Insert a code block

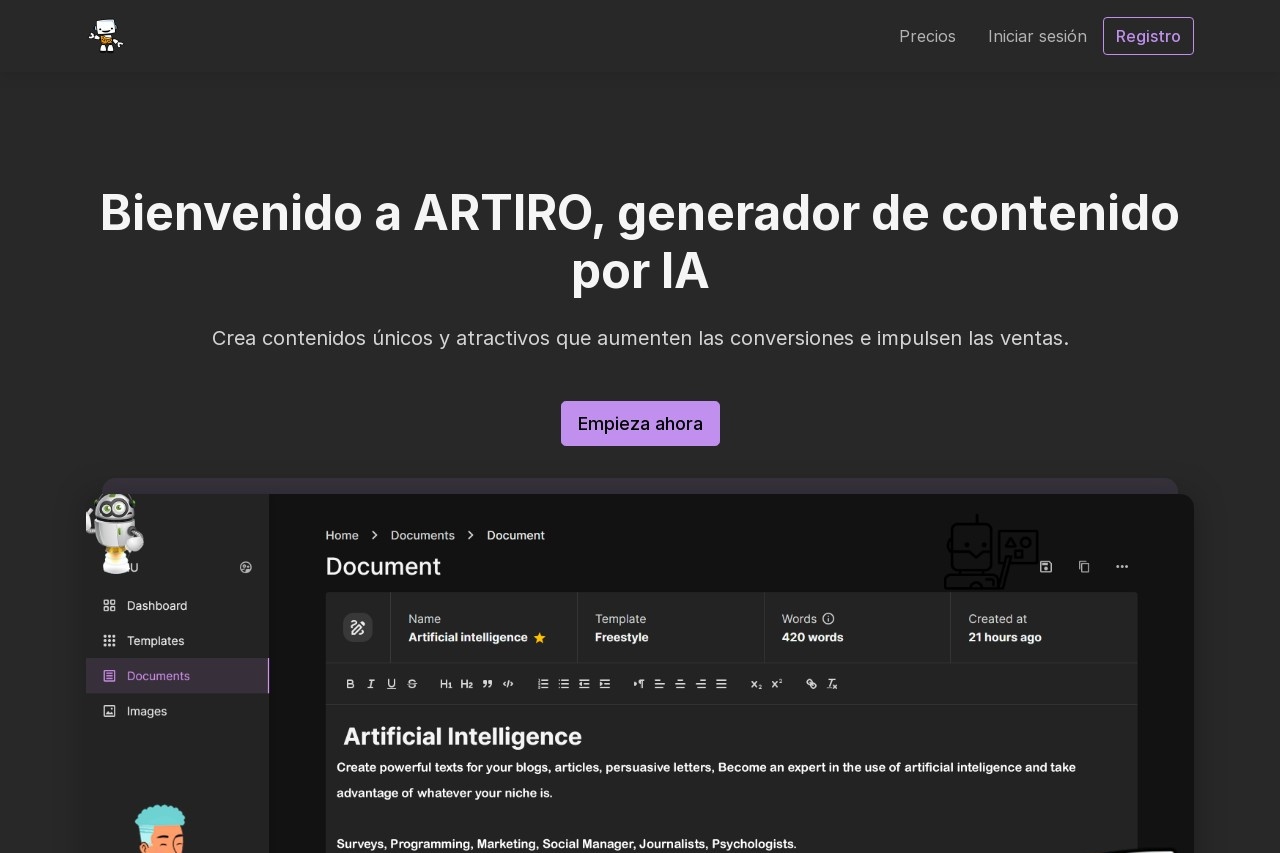point(508,684)
